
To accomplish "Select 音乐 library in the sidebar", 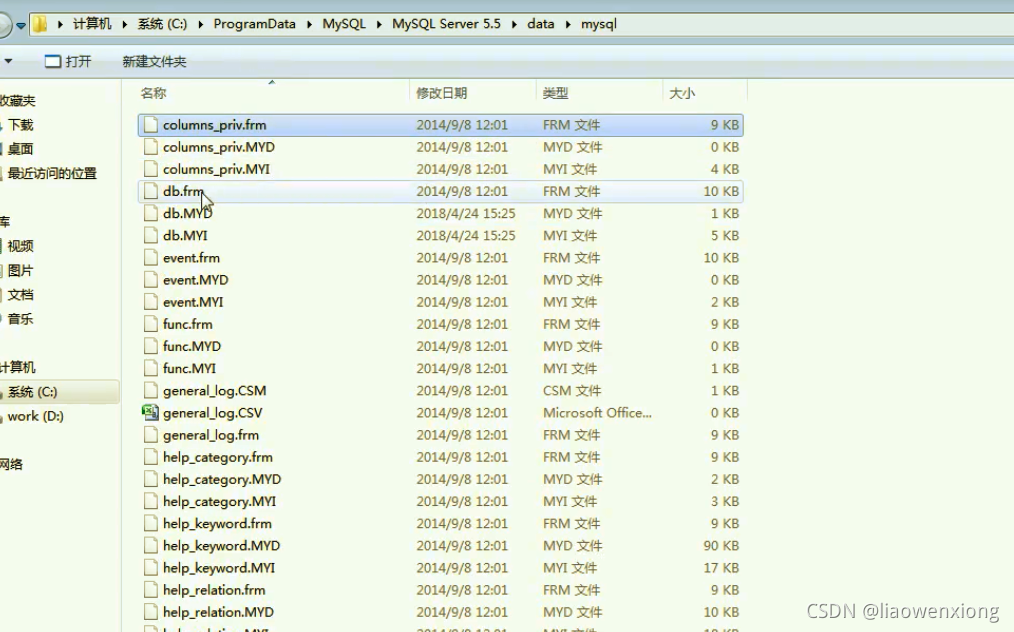I will coord(20,319).
